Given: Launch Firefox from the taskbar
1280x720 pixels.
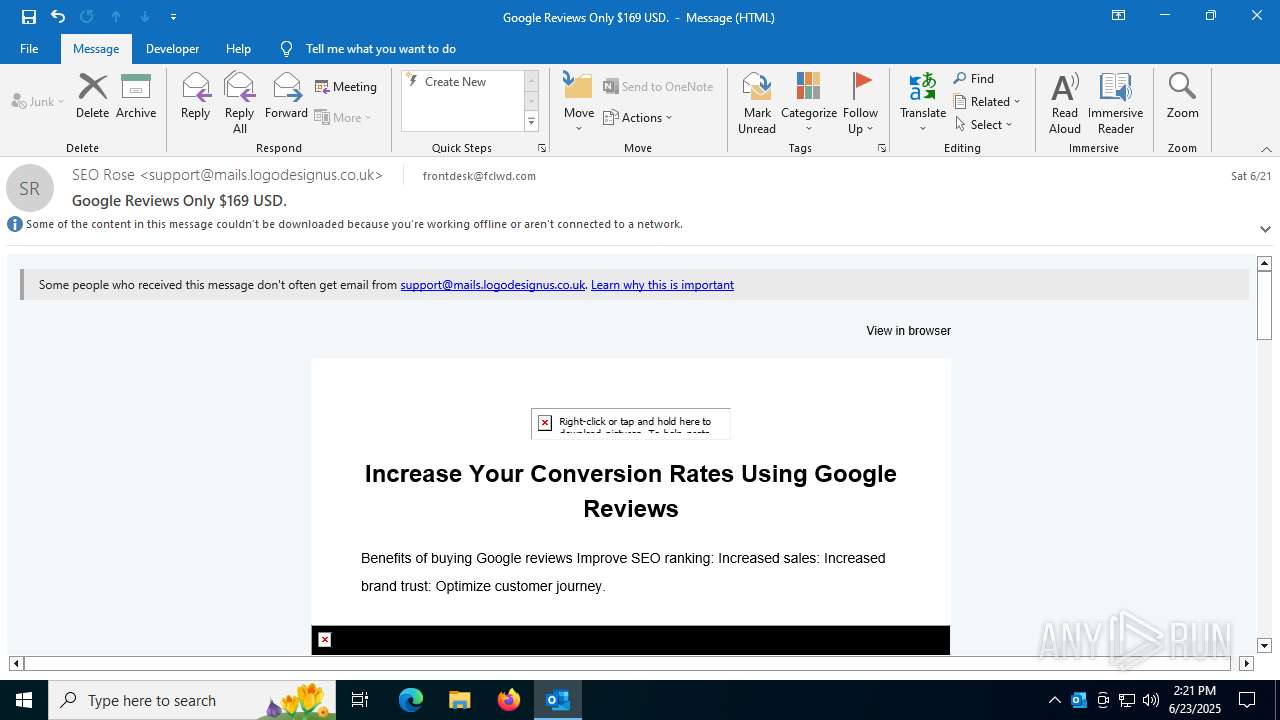Looking at the screenshot, I should (508, 700).
